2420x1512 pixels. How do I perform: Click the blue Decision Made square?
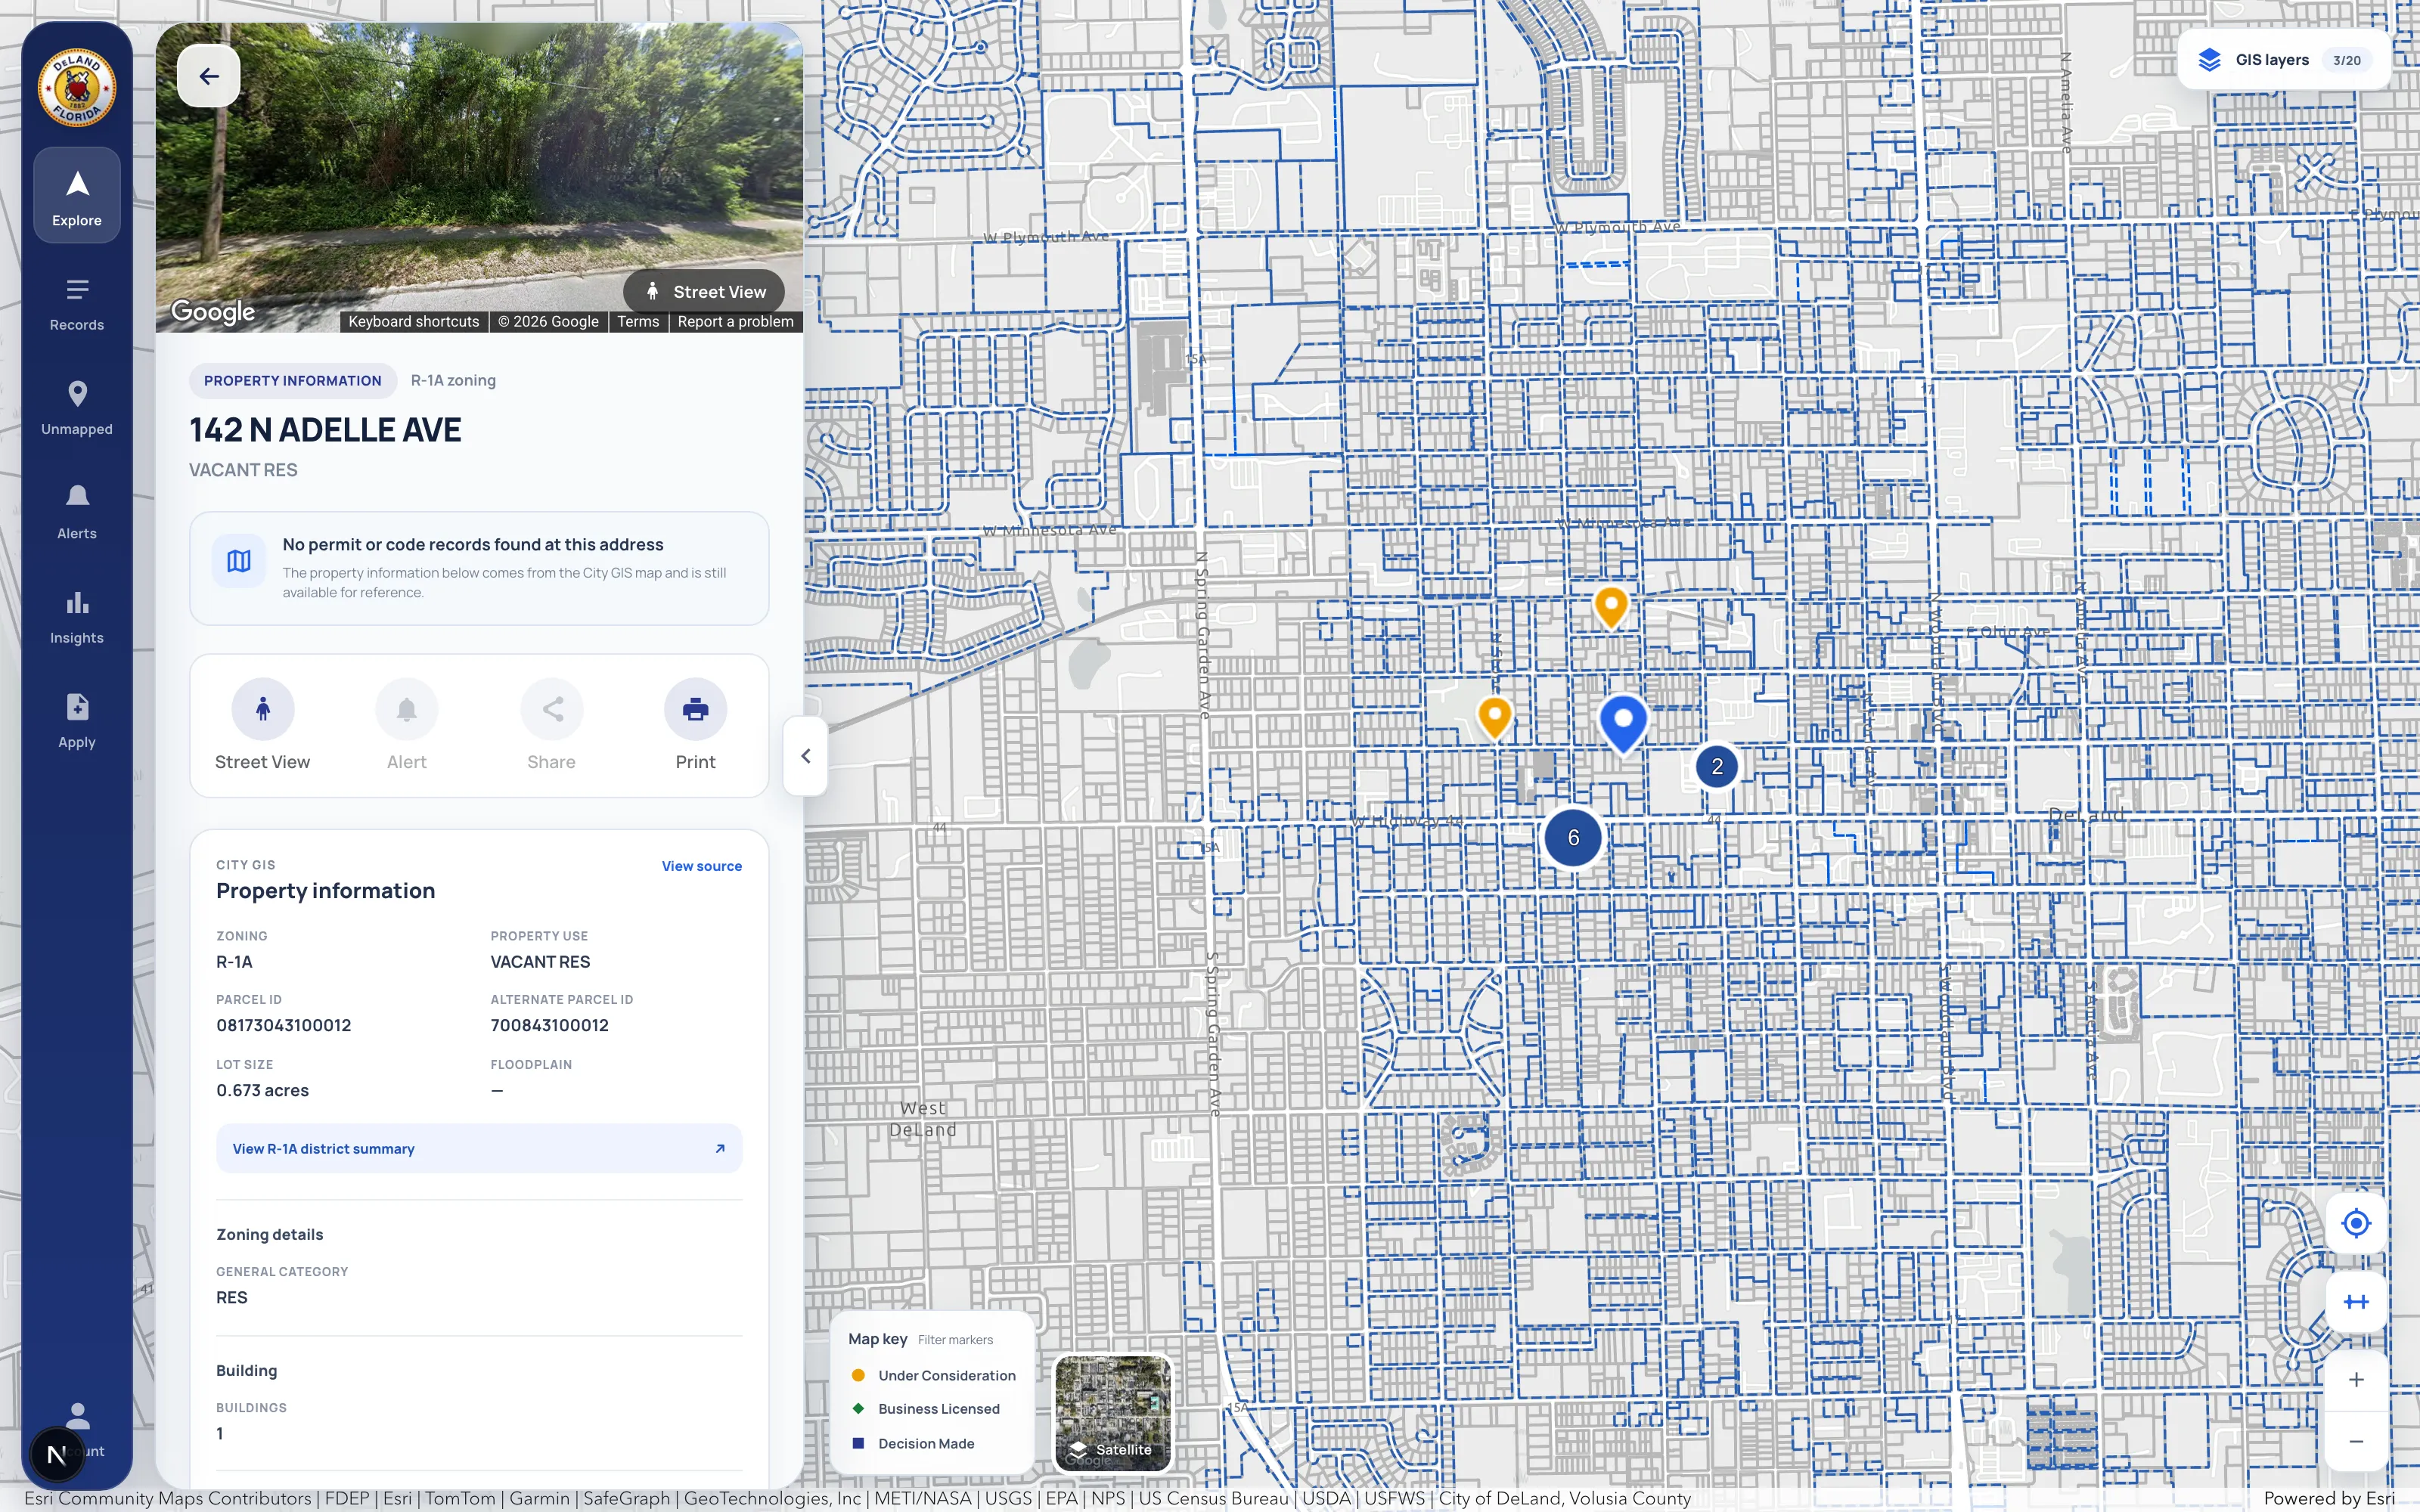[858, 1443]
